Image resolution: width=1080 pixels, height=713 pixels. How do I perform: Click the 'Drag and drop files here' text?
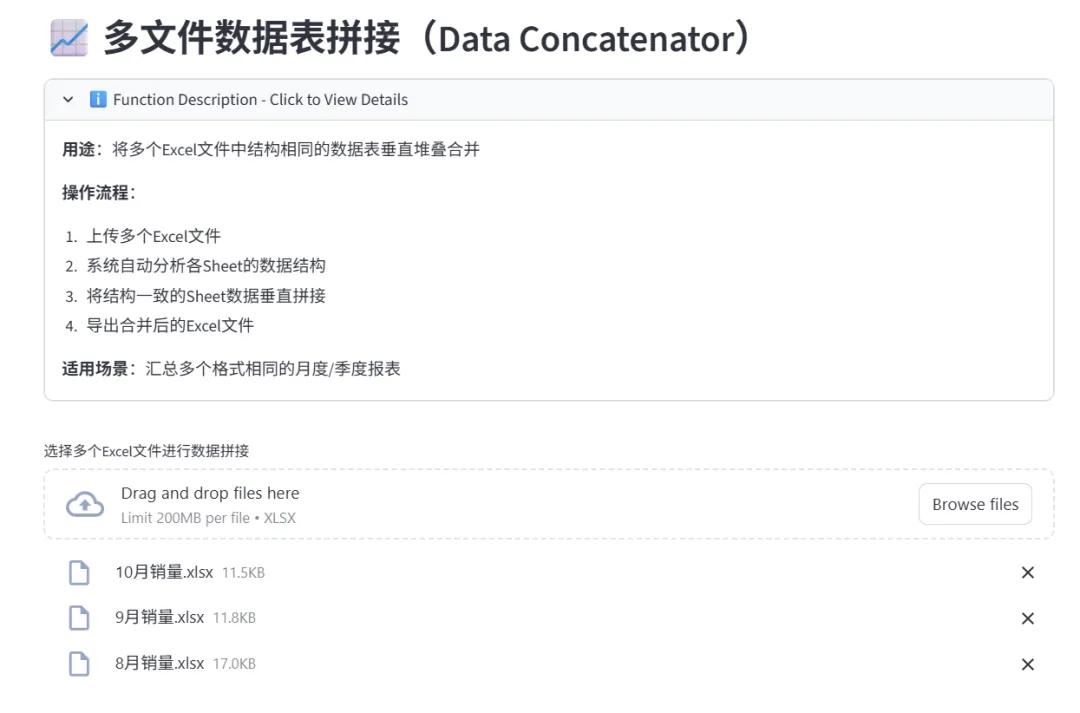[210, 493]
